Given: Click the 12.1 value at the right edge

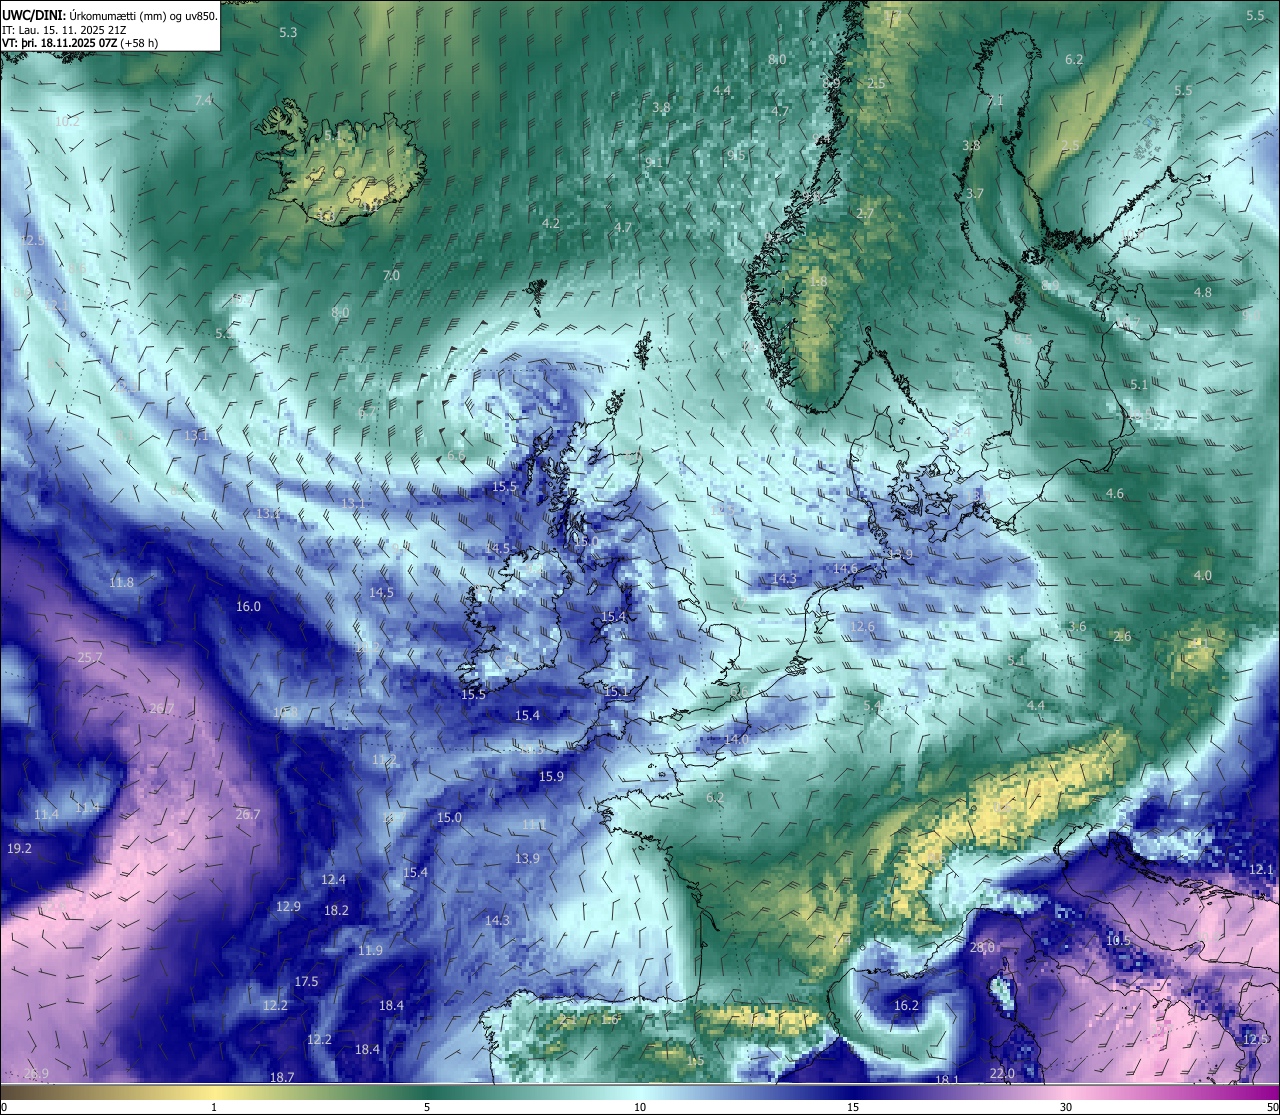Looking at the screenshot, I should click(1263, 869).
